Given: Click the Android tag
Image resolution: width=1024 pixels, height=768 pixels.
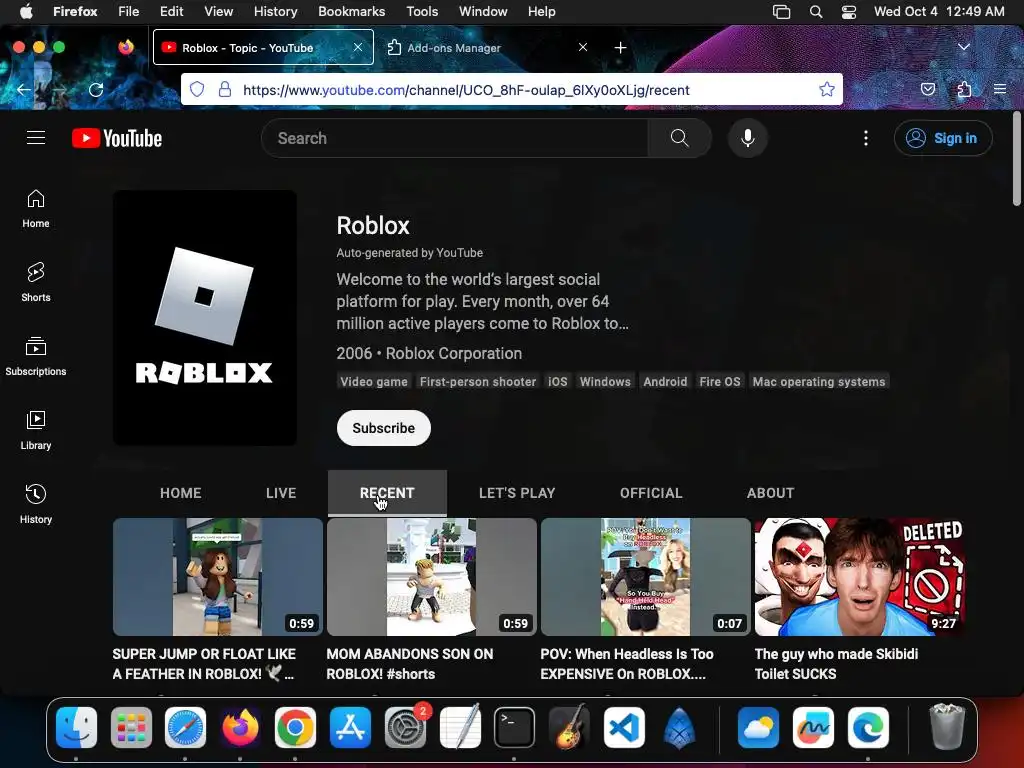Looking at the screenshot, I should pyautogui.click(x=665, y=381).
